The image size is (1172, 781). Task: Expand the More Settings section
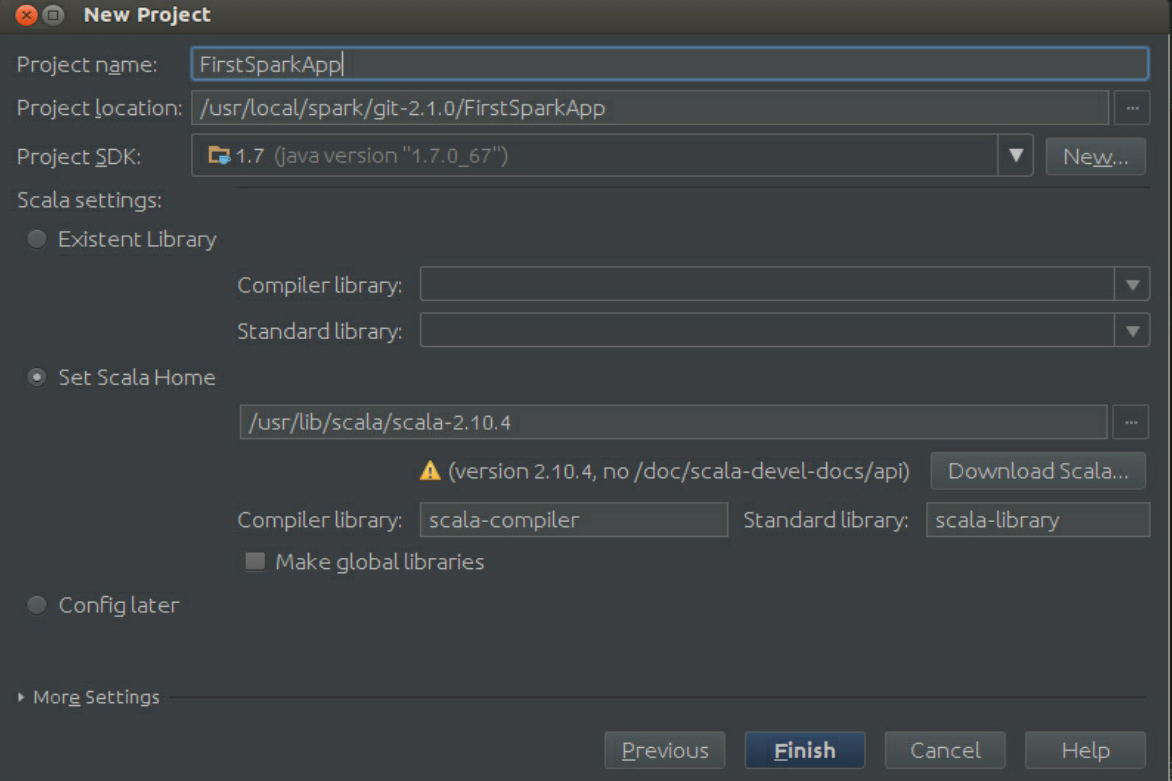pos(22,697)
